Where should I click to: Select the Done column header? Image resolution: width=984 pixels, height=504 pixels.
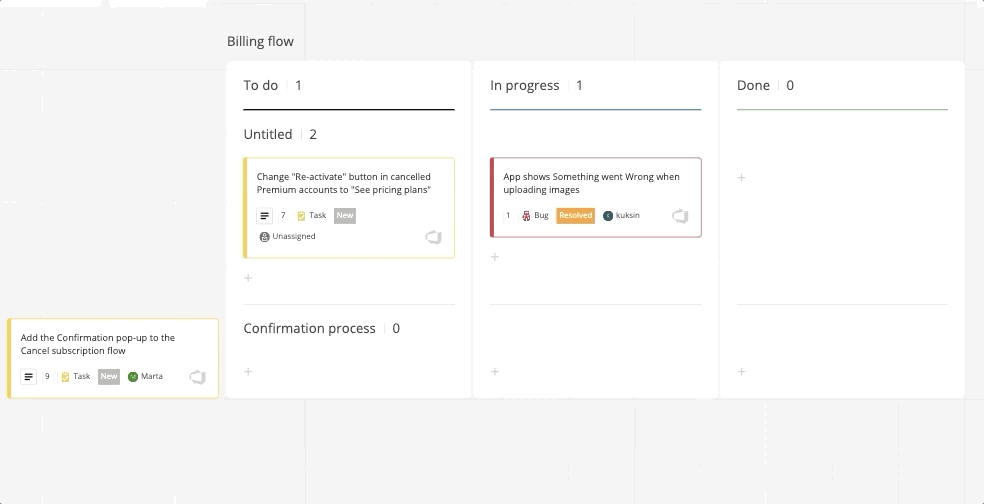coord(753,86)
